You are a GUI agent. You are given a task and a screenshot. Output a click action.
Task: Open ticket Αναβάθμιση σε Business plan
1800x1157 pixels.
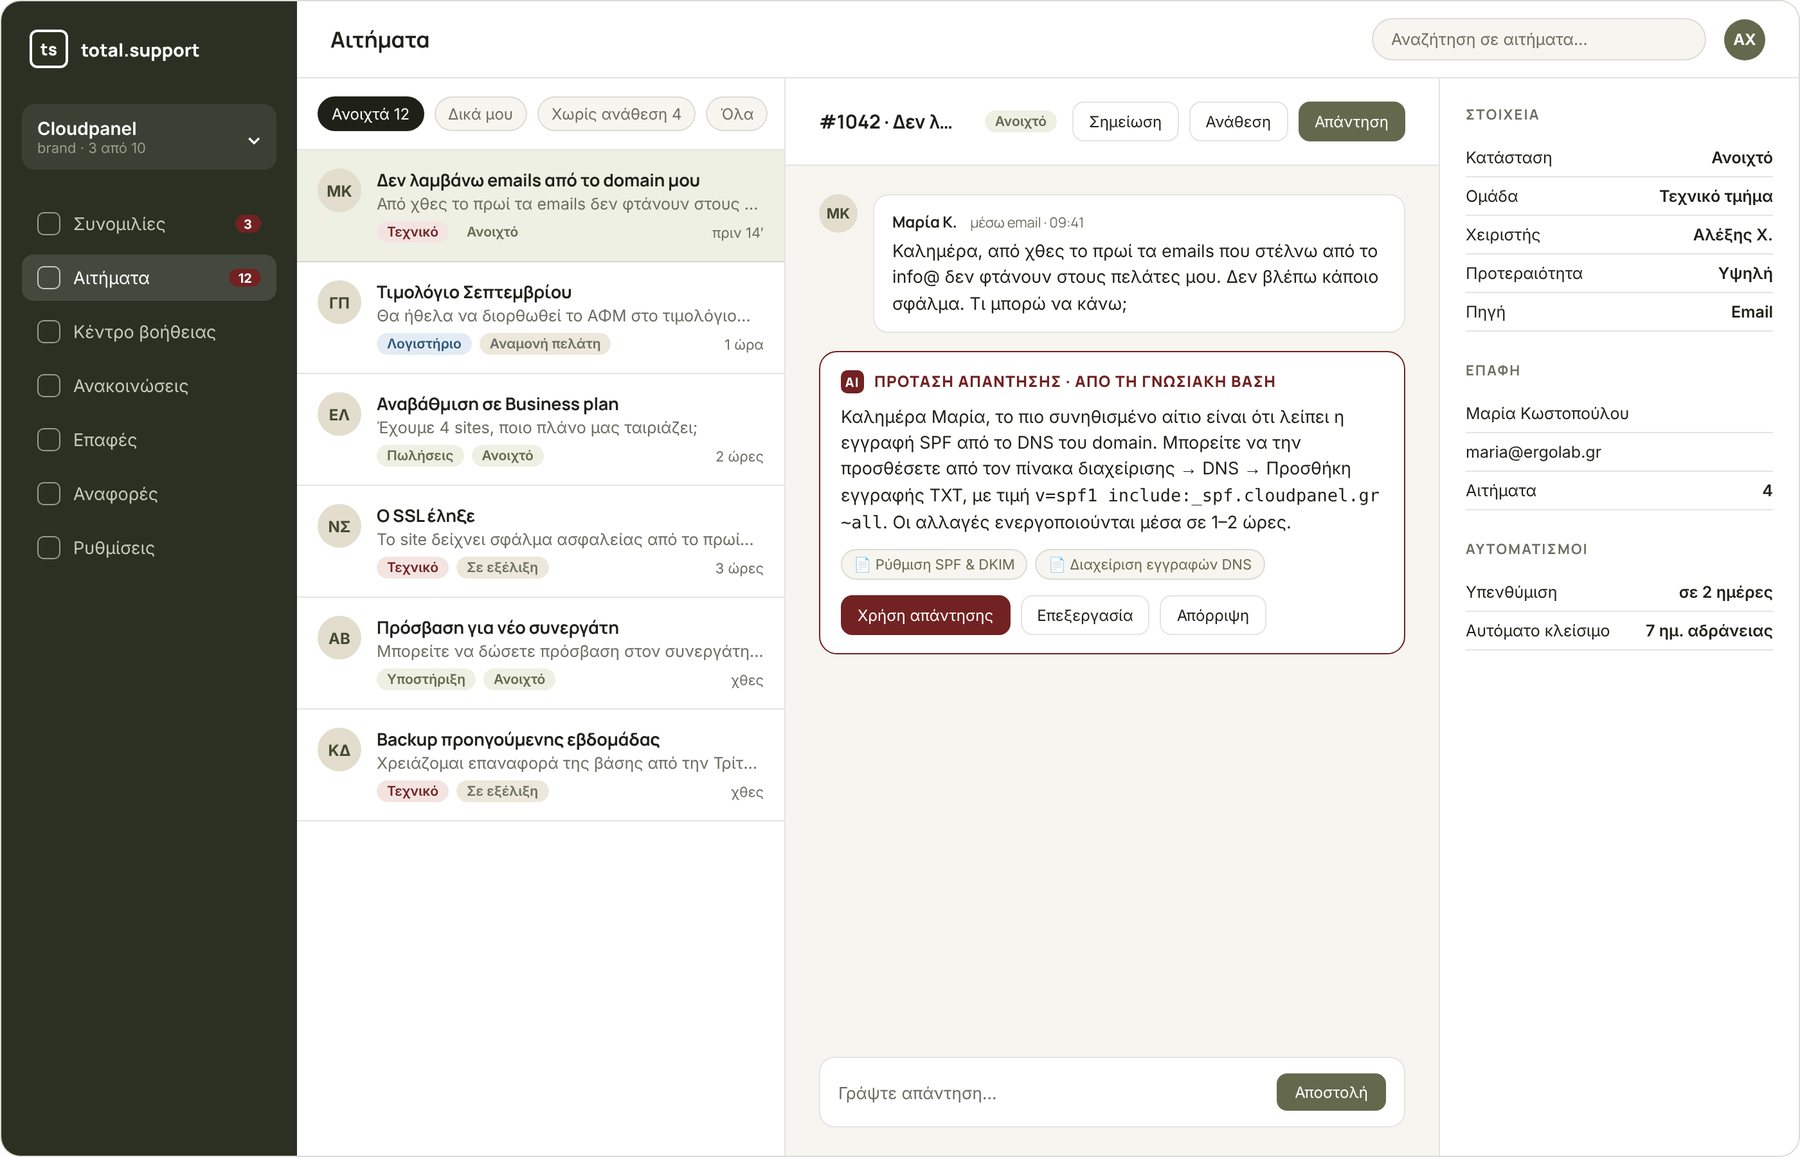541,430
